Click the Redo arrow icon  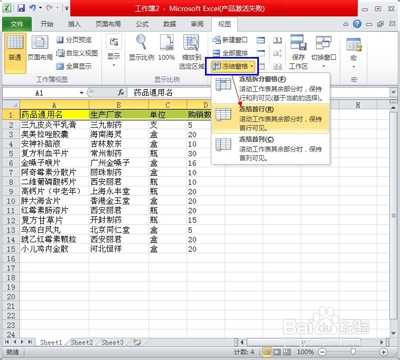[x=49, y=8]
